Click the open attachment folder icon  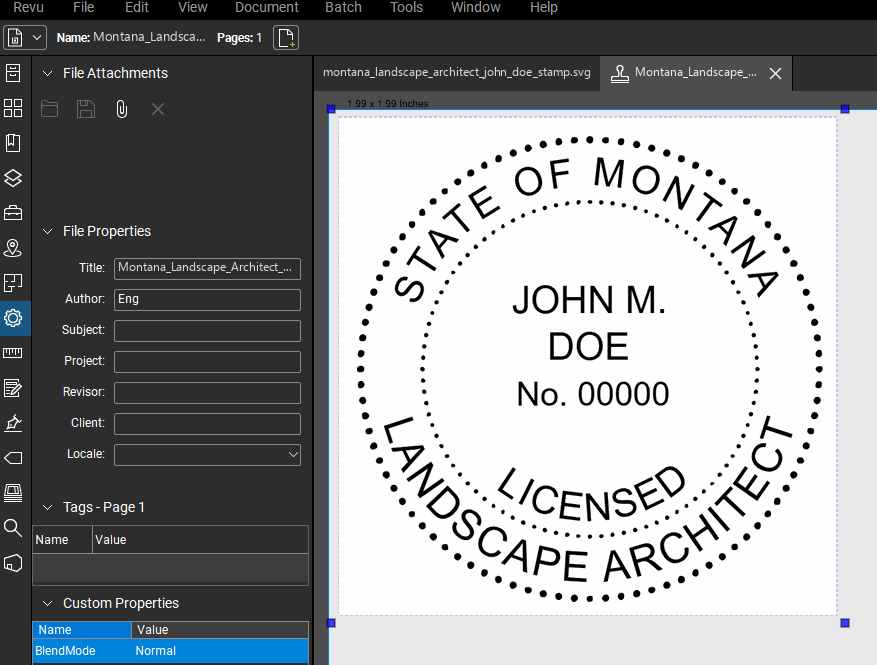(x=49, y=109)
